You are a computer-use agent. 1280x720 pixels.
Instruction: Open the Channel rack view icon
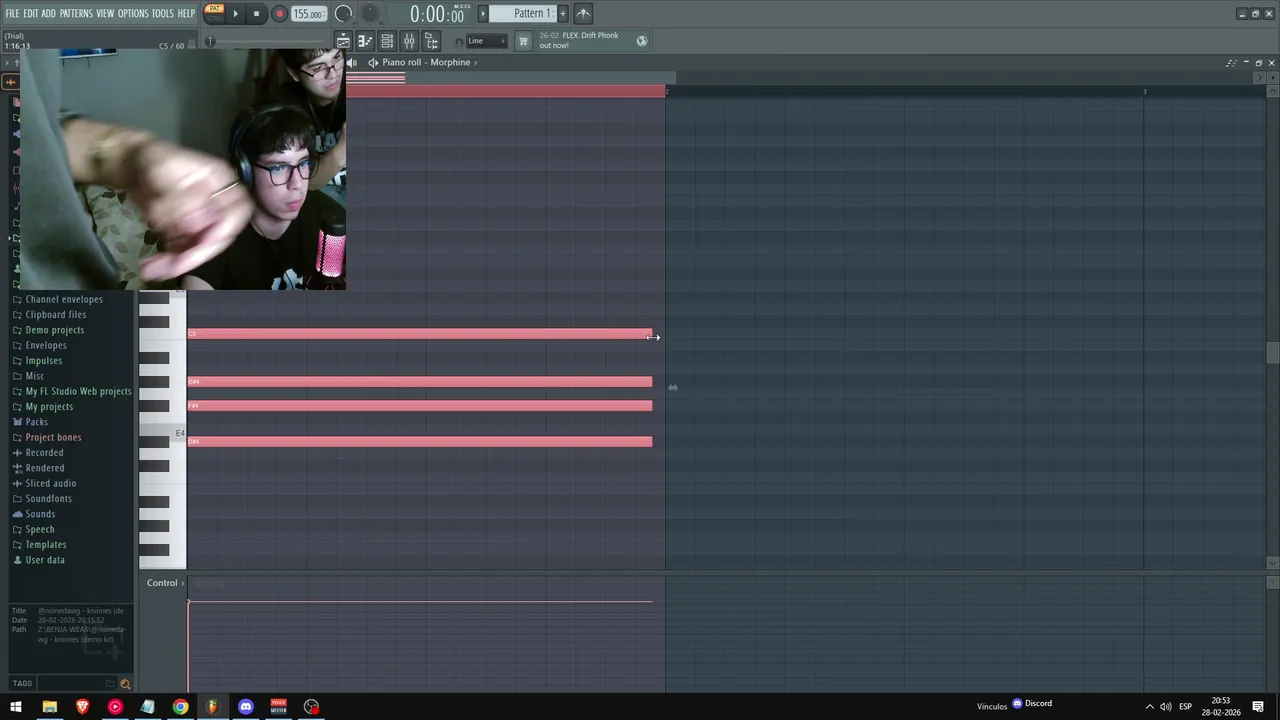click(x=387, y=41)
